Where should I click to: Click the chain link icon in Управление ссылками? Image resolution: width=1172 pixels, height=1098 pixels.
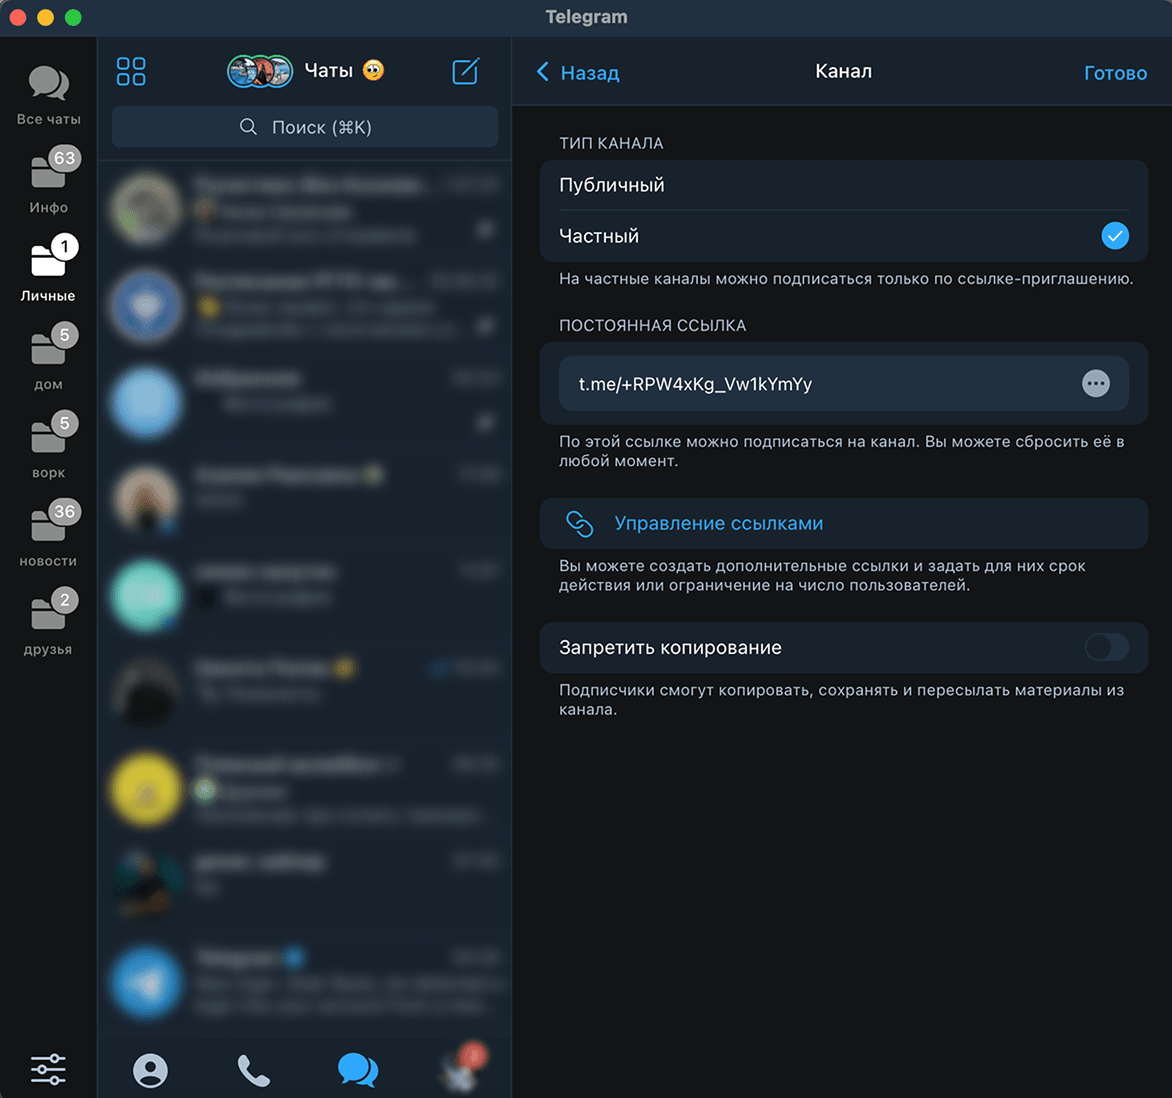[579, 523]
